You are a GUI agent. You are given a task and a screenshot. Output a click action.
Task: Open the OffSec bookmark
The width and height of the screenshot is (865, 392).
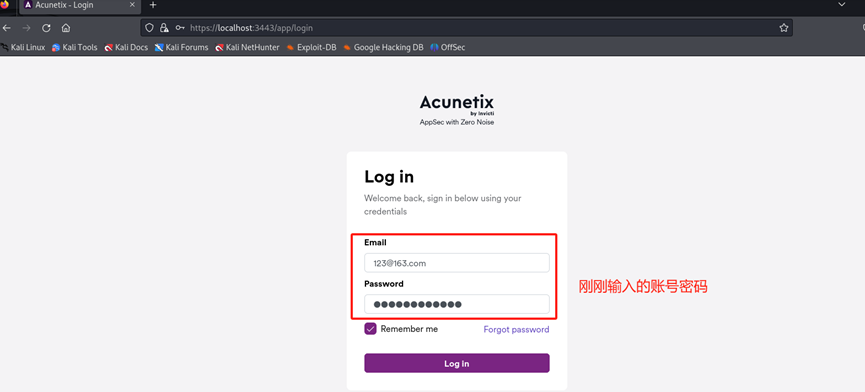447,47
